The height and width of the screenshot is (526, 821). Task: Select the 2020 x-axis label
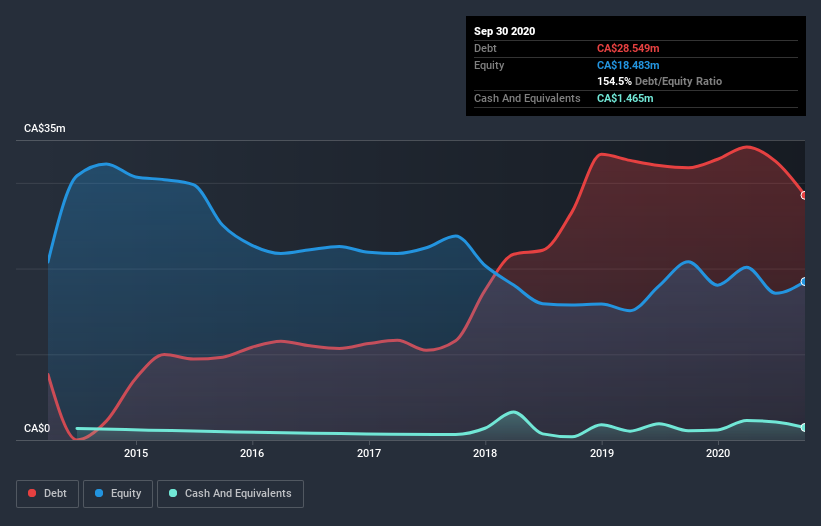[718, 453]
